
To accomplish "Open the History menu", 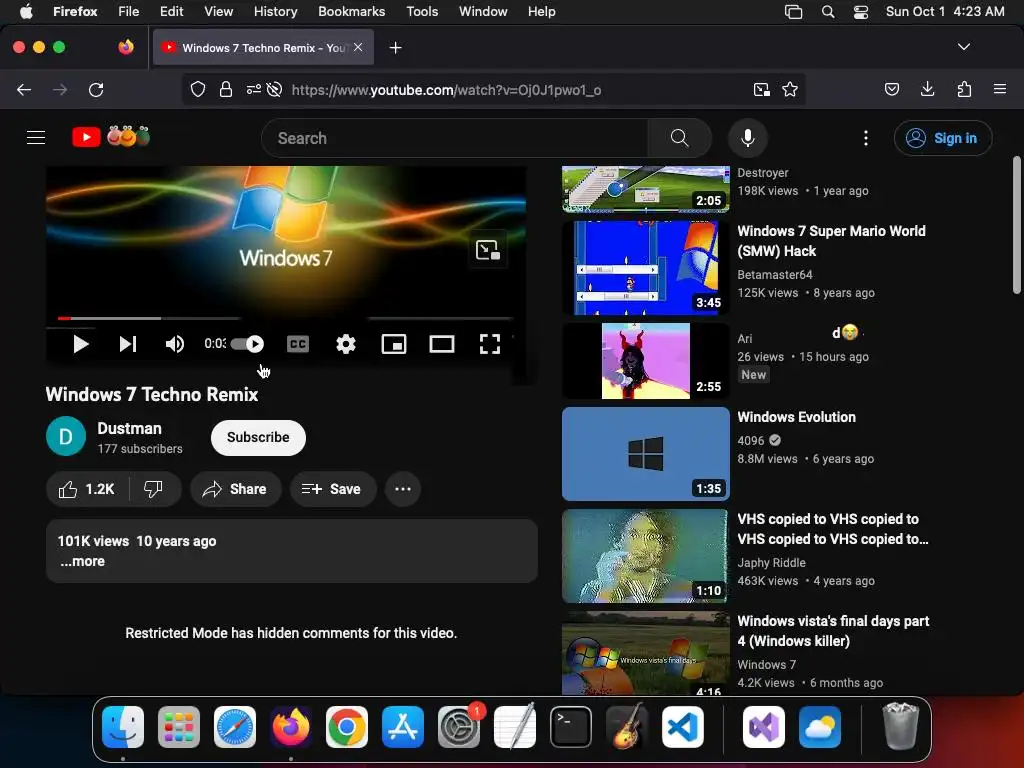I will (275, 12).
